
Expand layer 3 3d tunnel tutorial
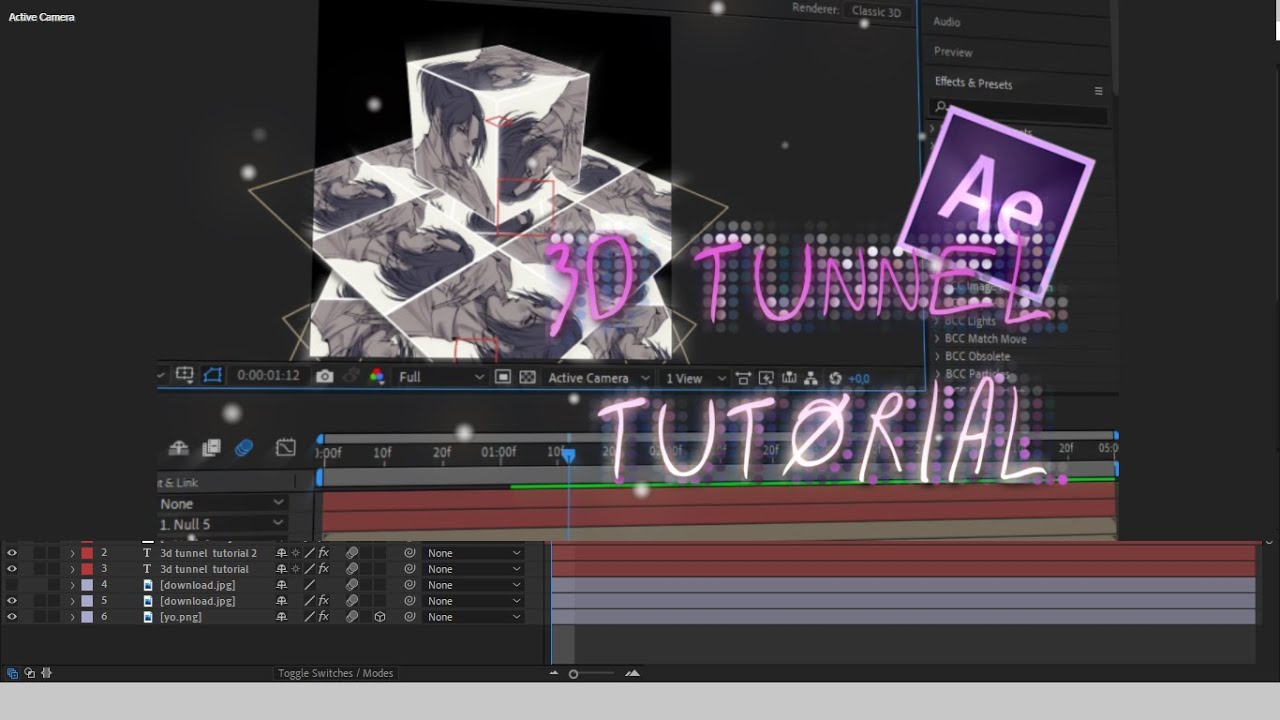pyautogui.click(x=72, y=569)
